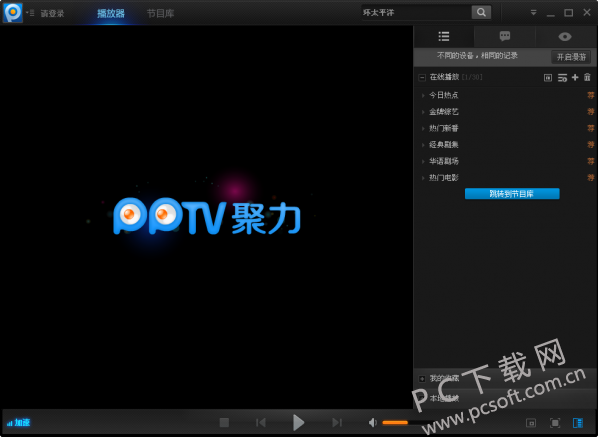Expand the 金牌综艺 arrow
Image resolution: width=598 pixels, height=437 pixels.
click(x=423, y=112)
